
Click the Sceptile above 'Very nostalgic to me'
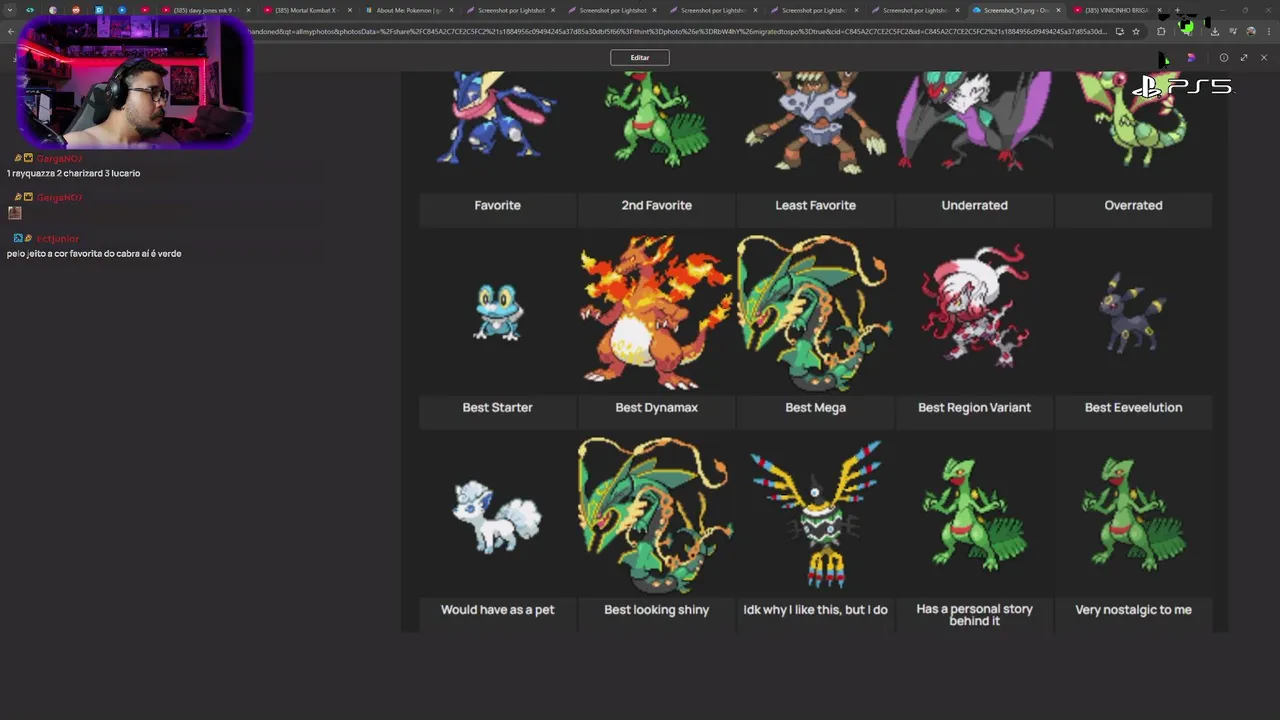pyautogui.click(x=1133, y=515)
